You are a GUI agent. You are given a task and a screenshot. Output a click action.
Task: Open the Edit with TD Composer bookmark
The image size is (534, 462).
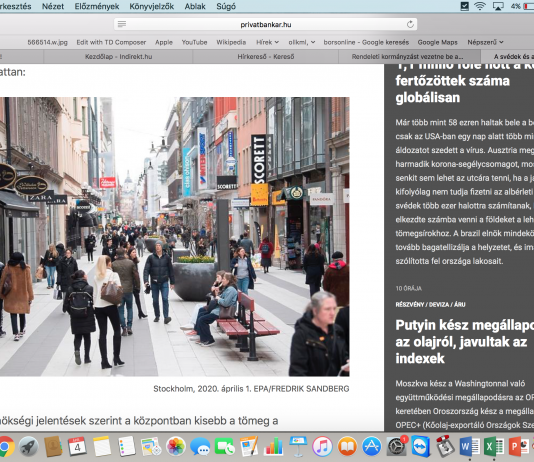coord(111,42)
